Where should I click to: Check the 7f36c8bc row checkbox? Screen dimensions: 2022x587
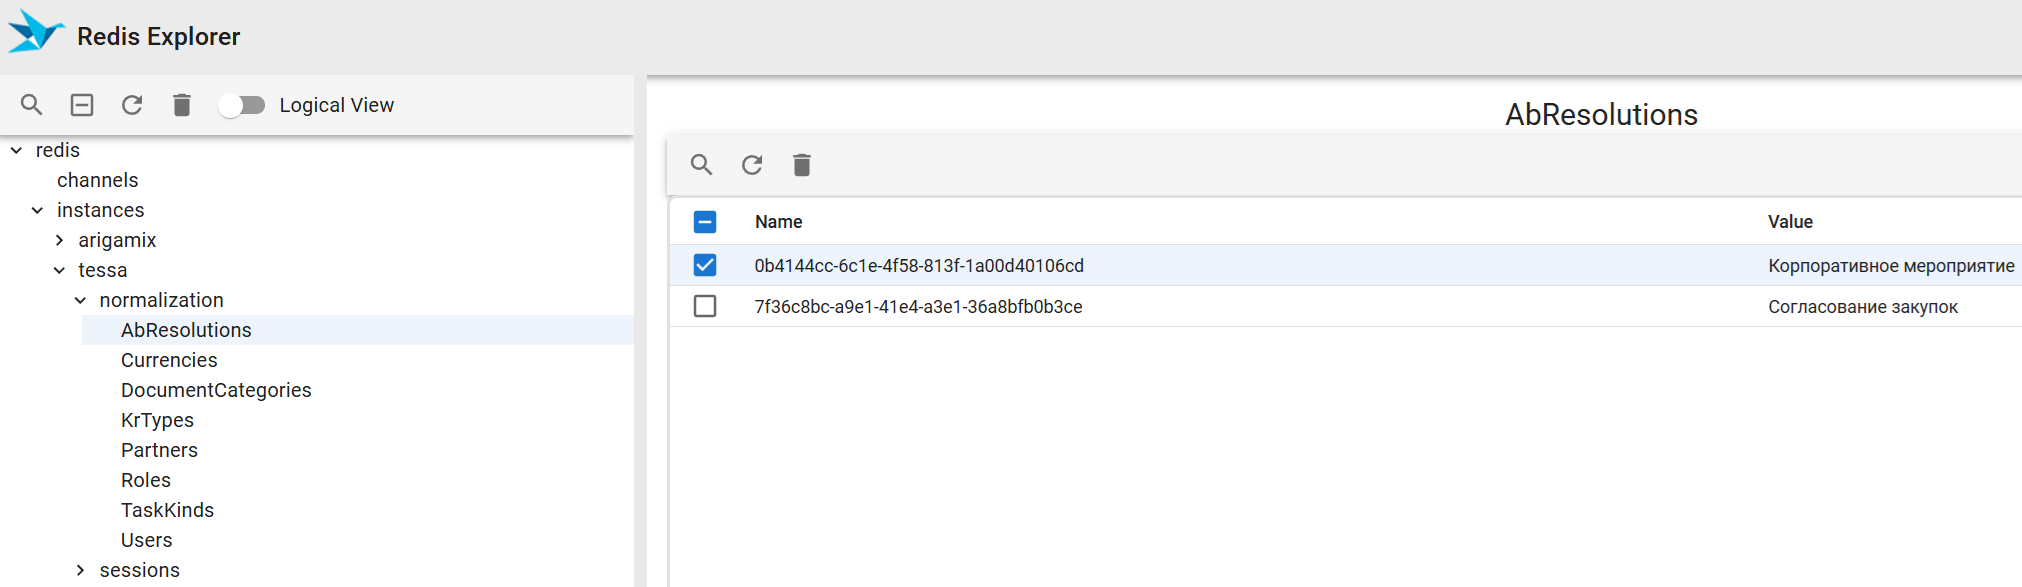click(705, 306)
